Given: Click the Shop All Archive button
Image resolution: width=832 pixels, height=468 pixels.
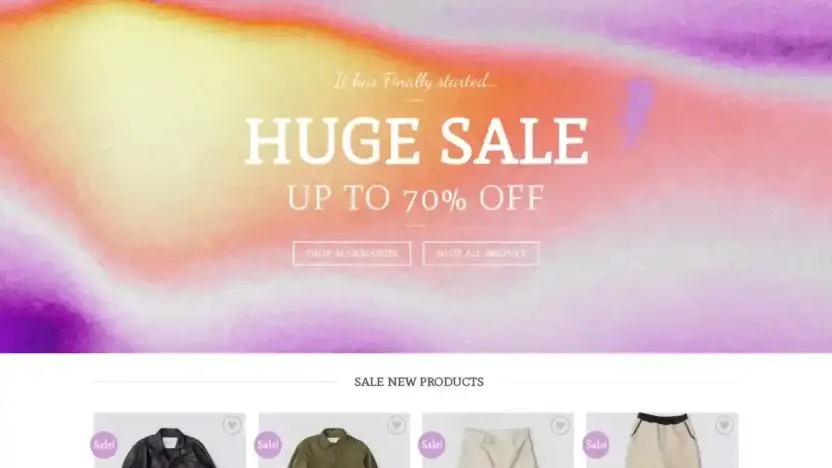Looking at the screenshot, I should (x=481, y=254).
